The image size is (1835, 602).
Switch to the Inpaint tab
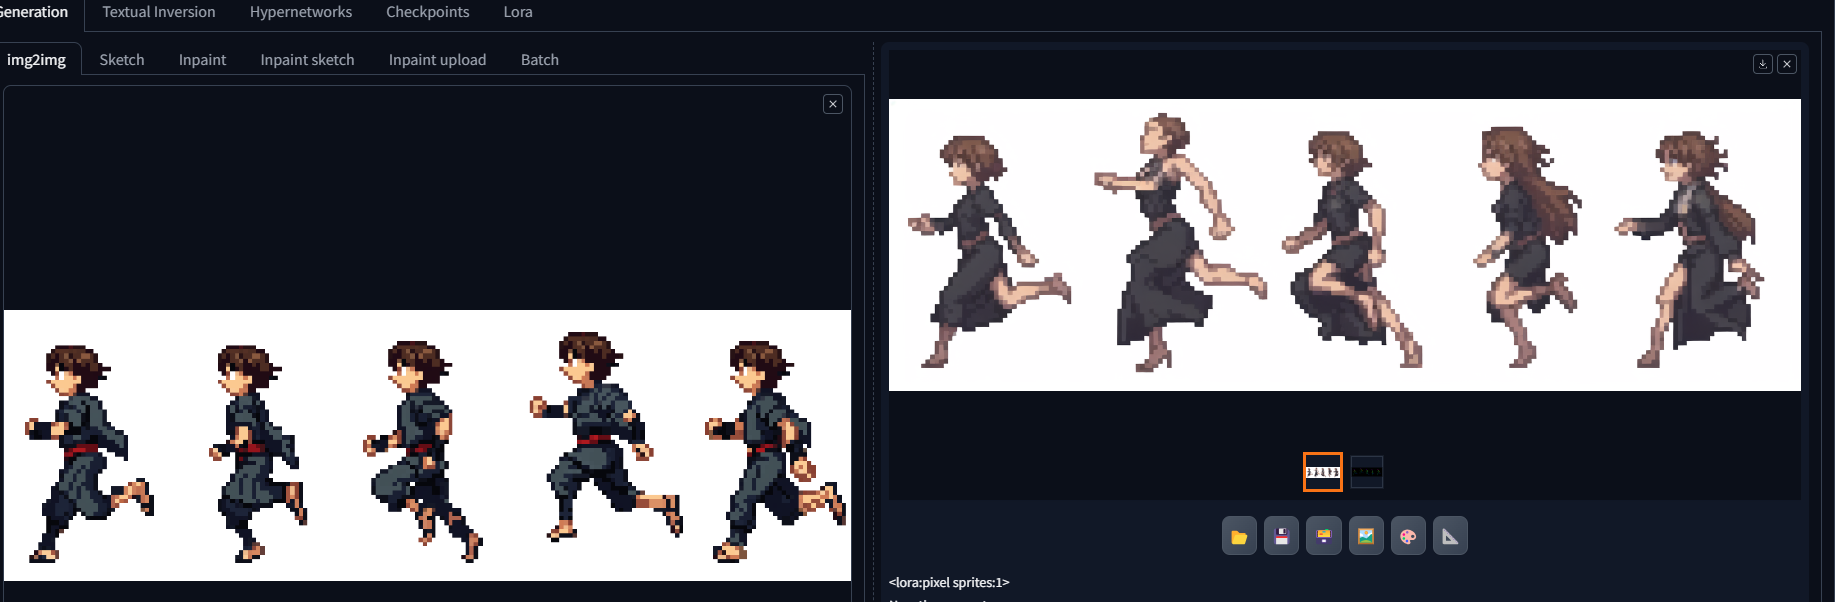pyautogui.click(x=203, y=60)
